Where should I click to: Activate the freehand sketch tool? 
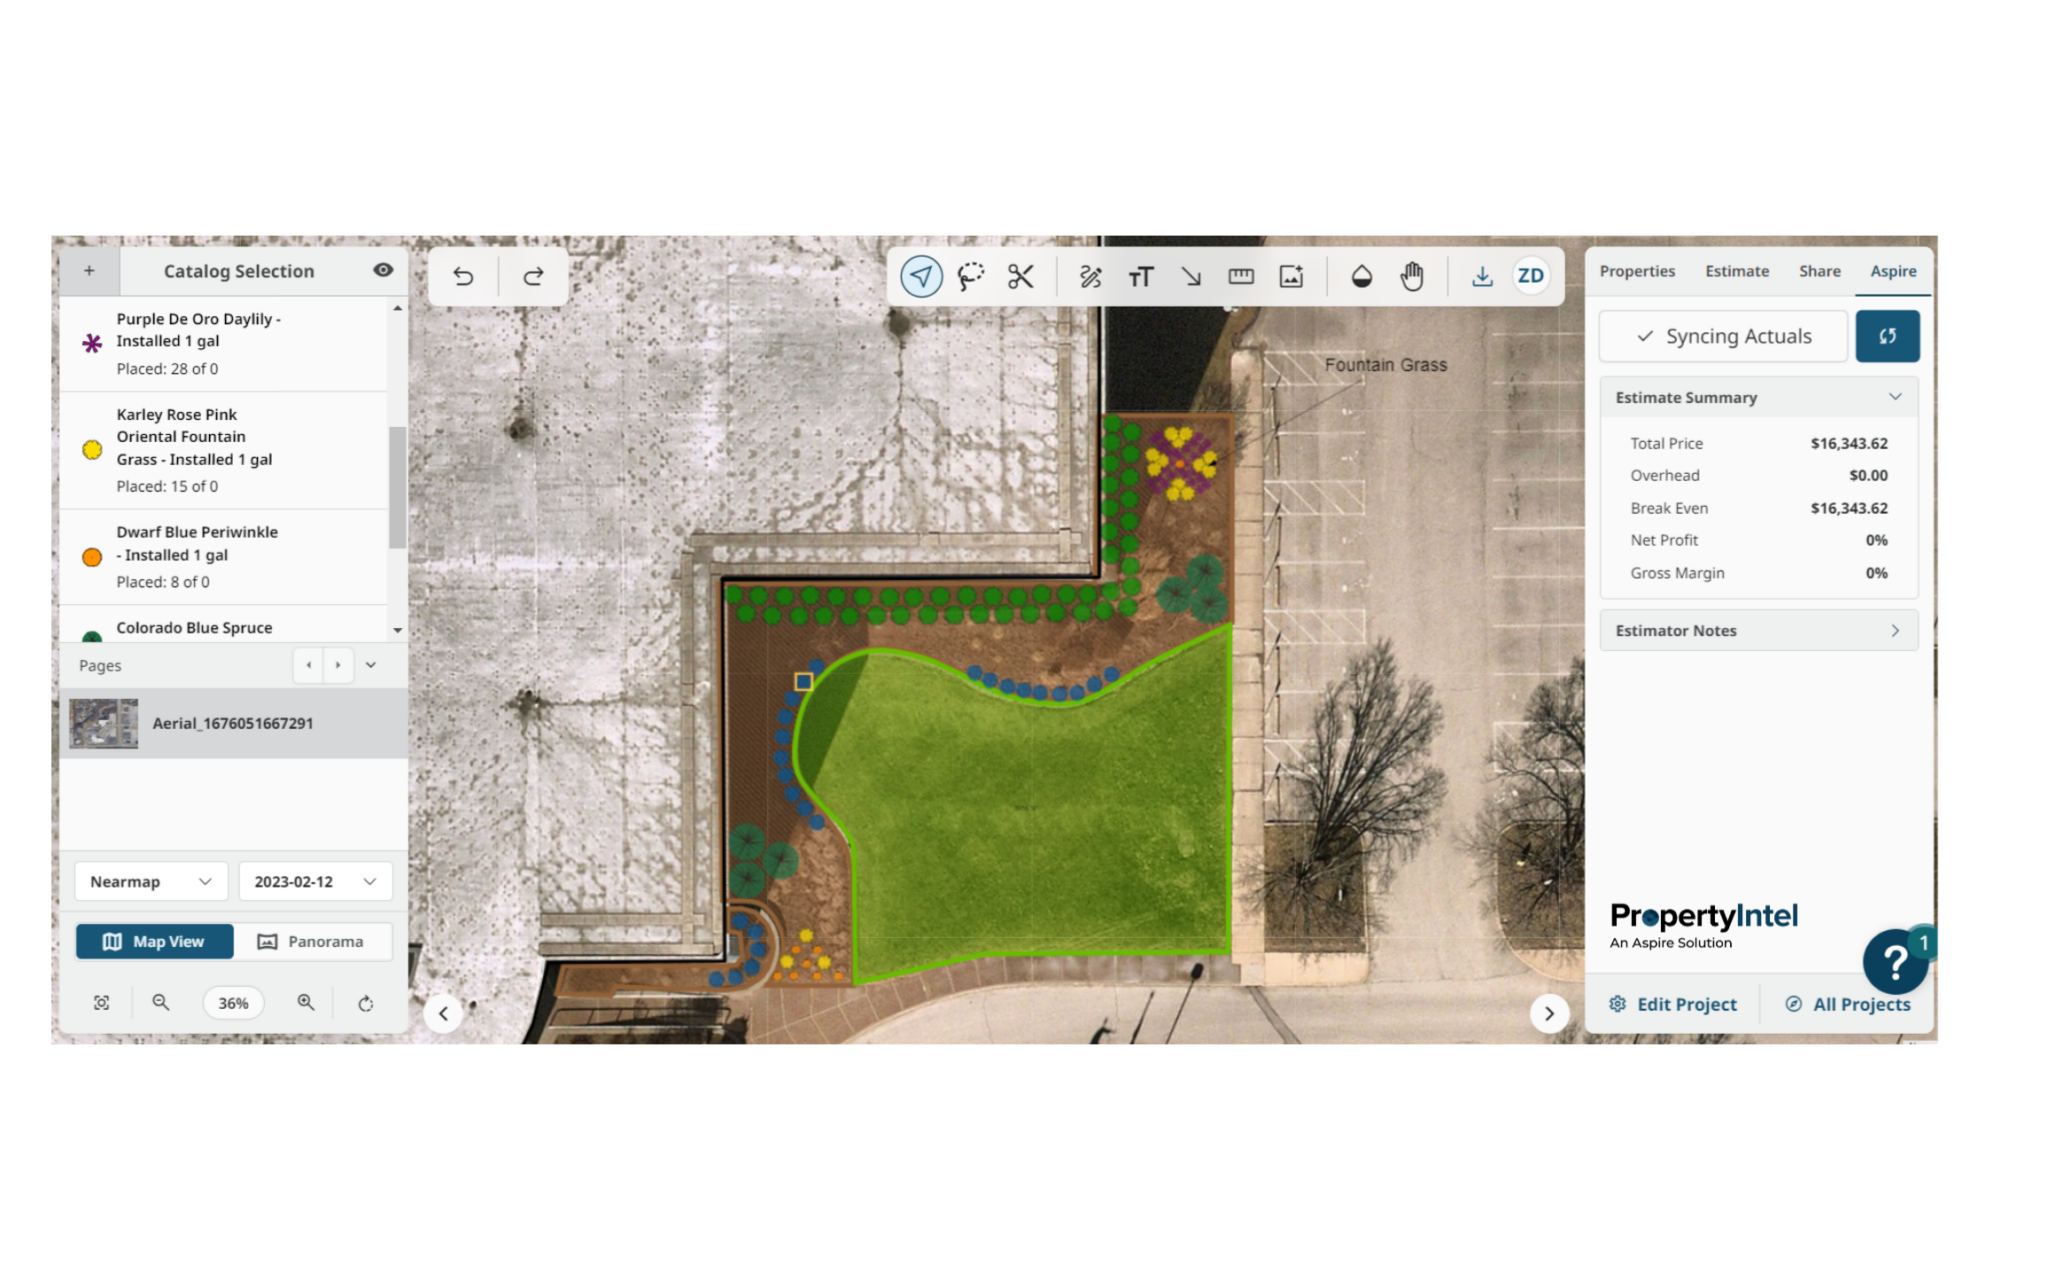click(1090, 276)
